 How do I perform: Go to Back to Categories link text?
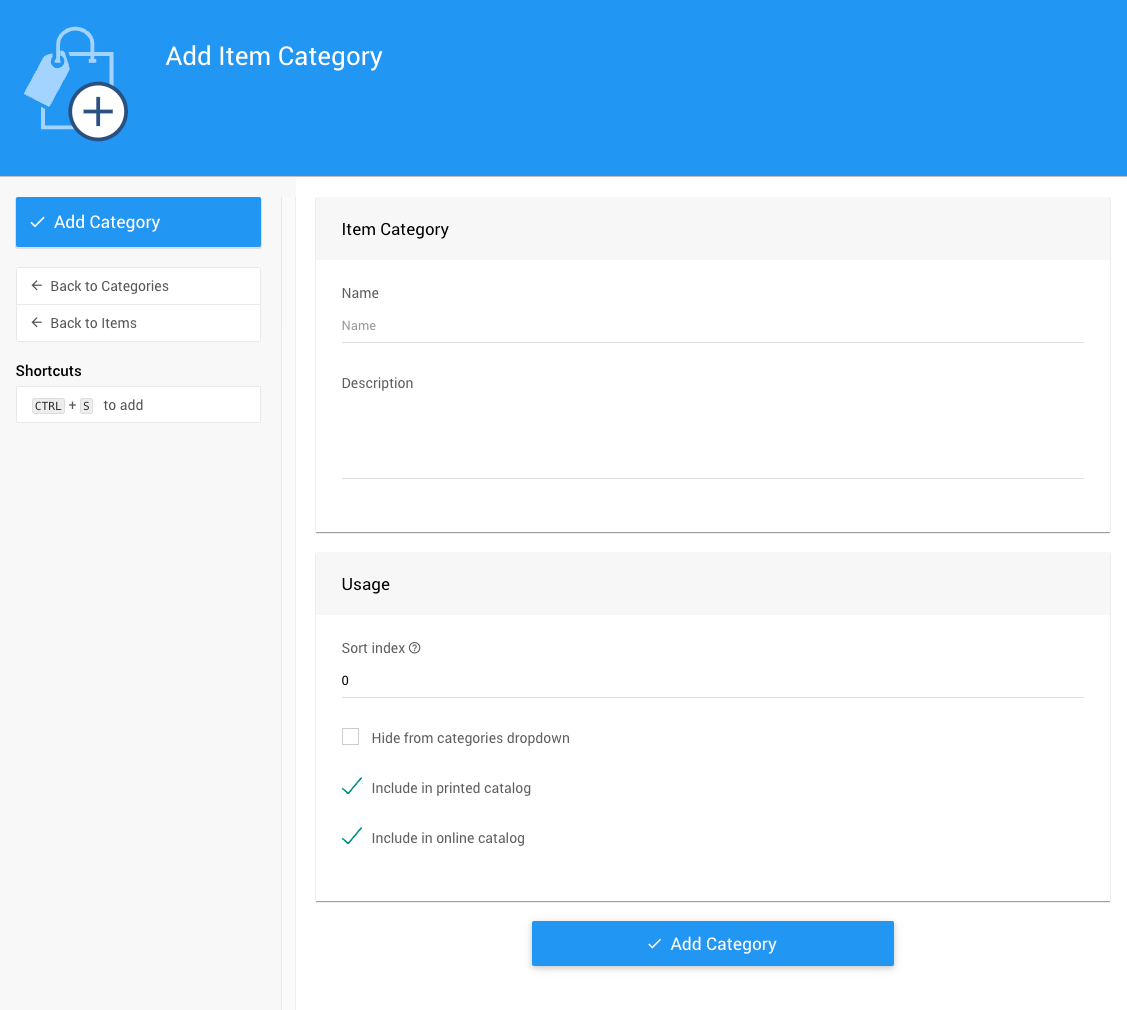tap(109, 286)
